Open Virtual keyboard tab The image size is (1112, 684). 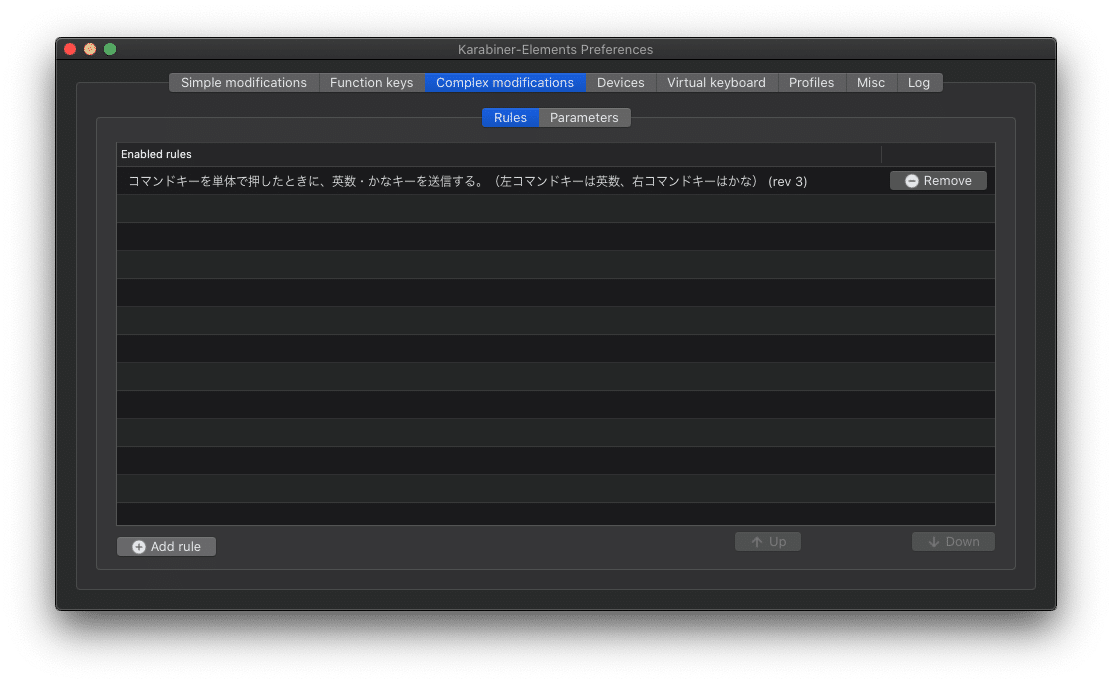(x=716, y=82)
